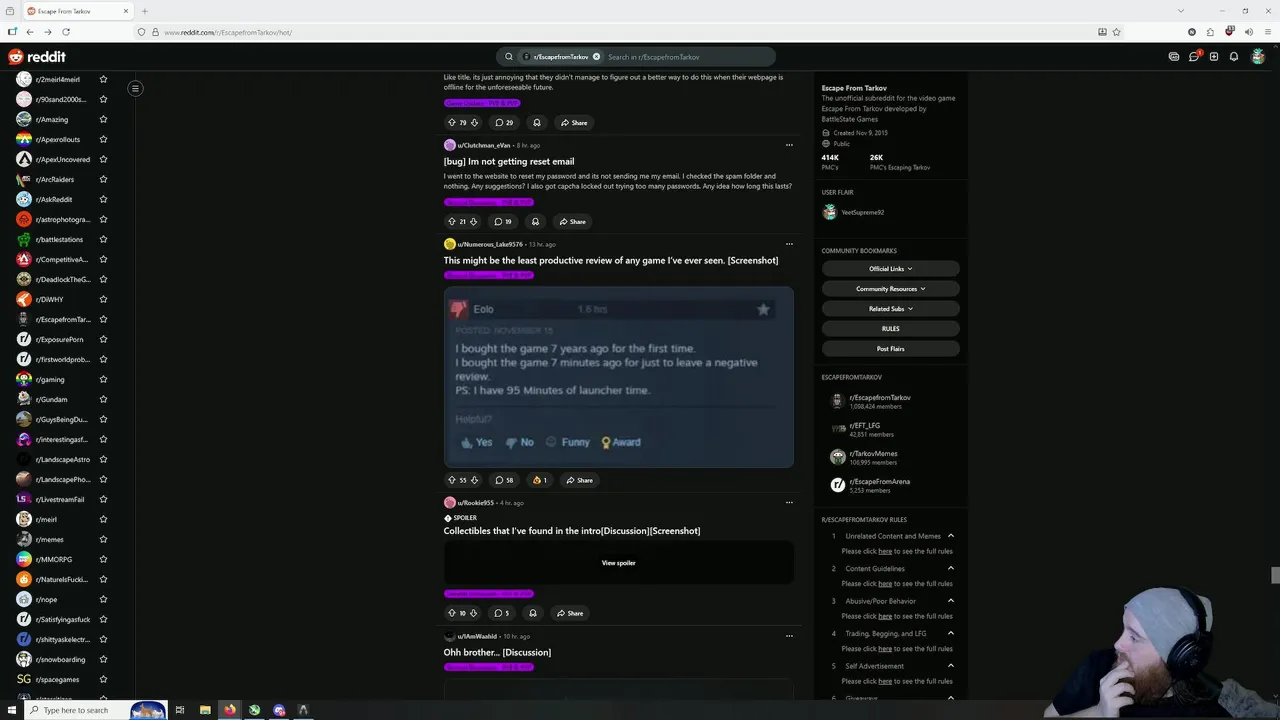Upvote the reset email bug post

pos(451,221)
